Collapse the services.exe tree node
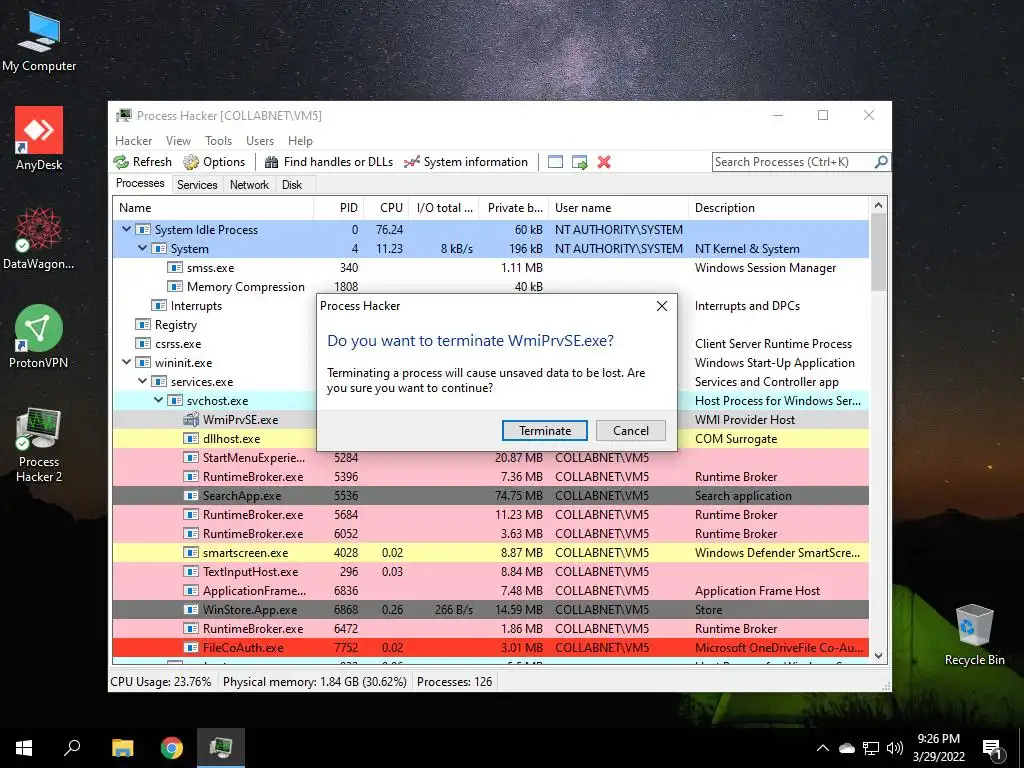The image size is (1024, 768). (x=142, y=381)
